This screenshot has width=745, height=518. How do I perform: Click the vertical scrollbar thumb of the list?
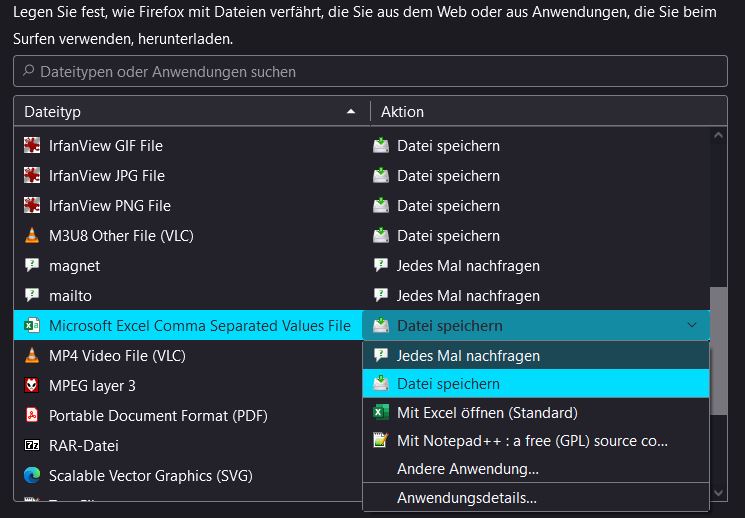(718, 351)
